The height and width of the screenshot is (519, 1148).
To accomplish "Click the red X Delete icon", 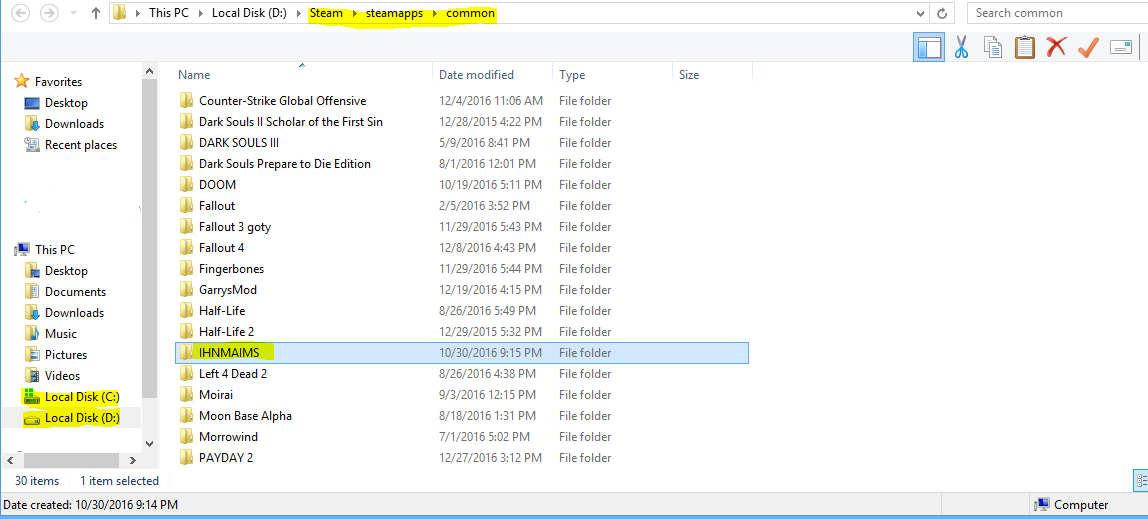I will pos(1056,48).
